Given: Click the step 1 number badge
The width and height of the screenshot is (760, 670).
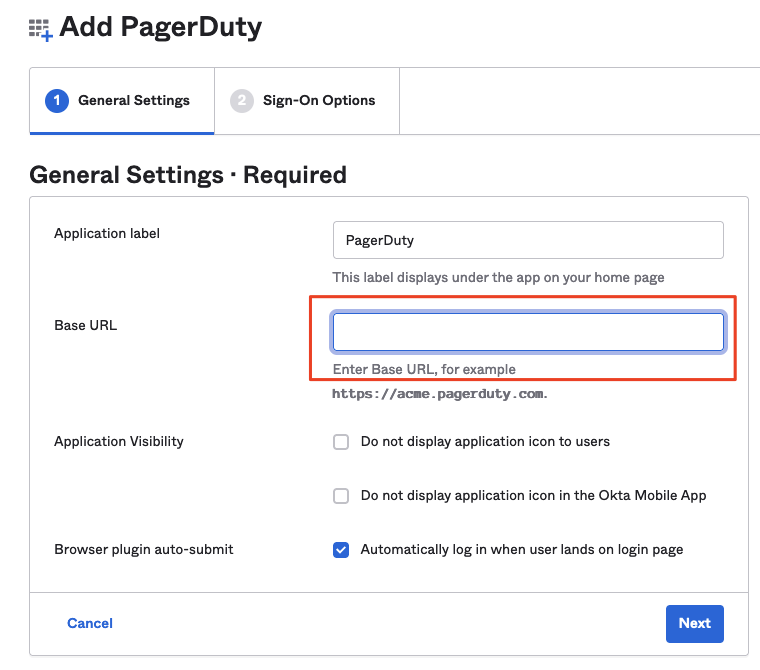Looking at the screenshot, I should [57, 101].
